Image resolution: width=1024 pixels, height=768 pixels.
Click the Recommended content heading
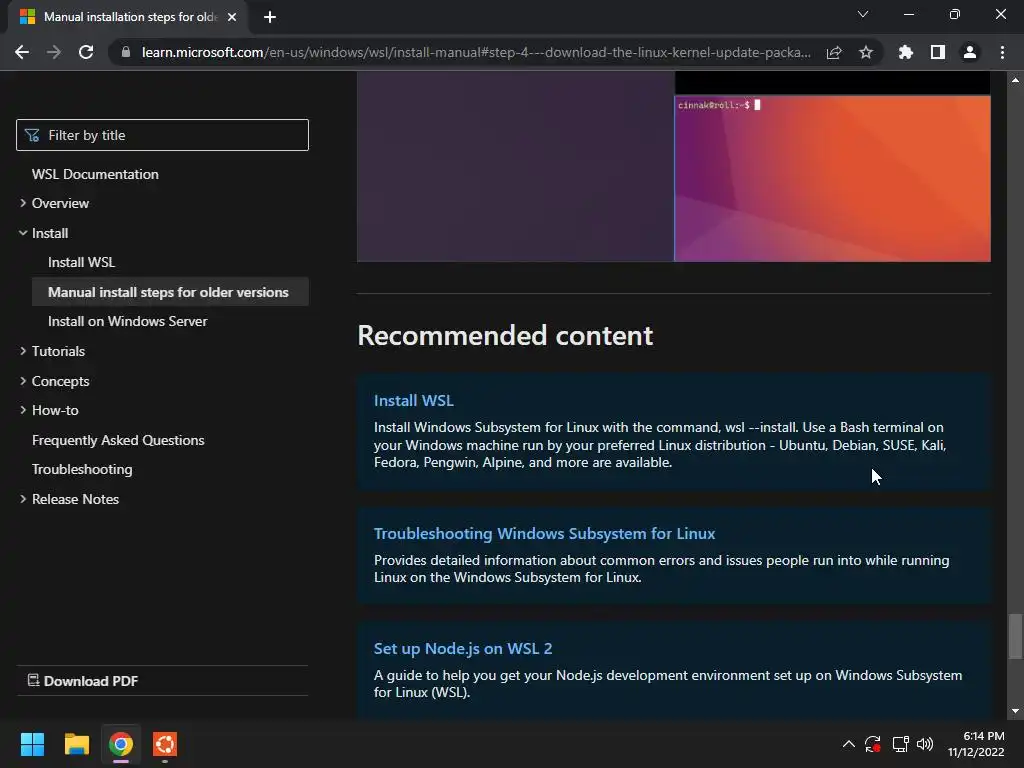click(x=505, y=336)
